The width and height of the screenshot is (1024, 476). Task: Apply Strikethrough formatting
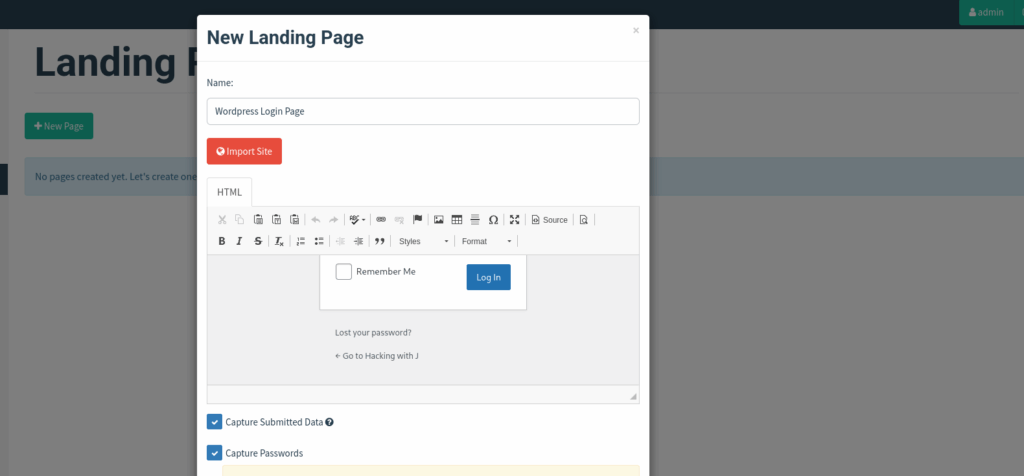(258, 241)
